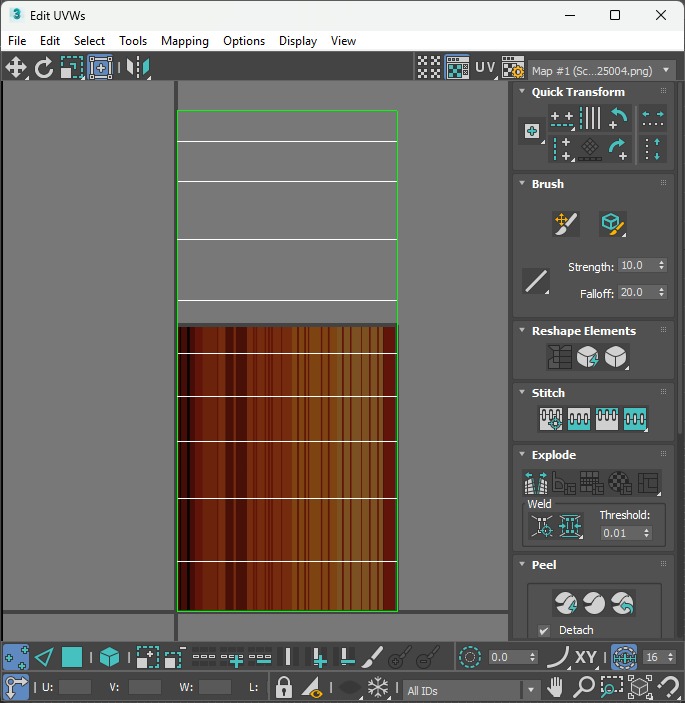Enable Edge sub-object mode
Image resolution: width=685 pixels, height=703 pixels.
pyautogui.click(x=44, y=657)
